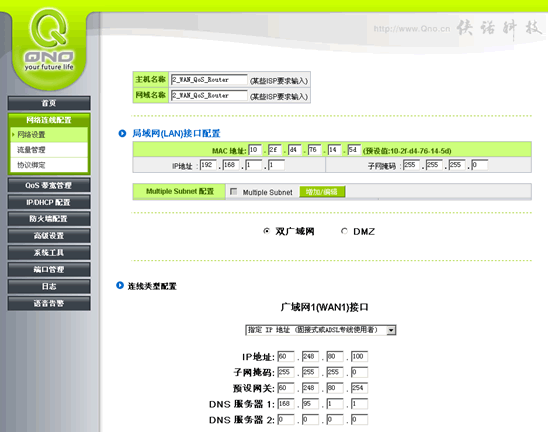Click the blue arrow icon beside 局域网(LAN)接口配置
Screen dimensions: 549x433
pyautogui.click(x=122, y=133)
